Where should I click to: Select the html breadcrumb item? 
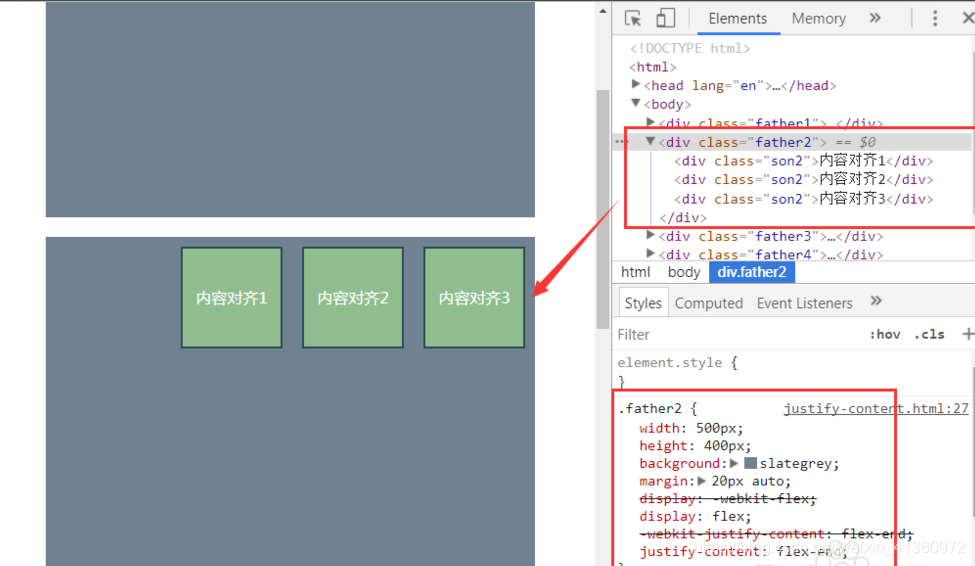pyautogui.click(x=635, y=272)
